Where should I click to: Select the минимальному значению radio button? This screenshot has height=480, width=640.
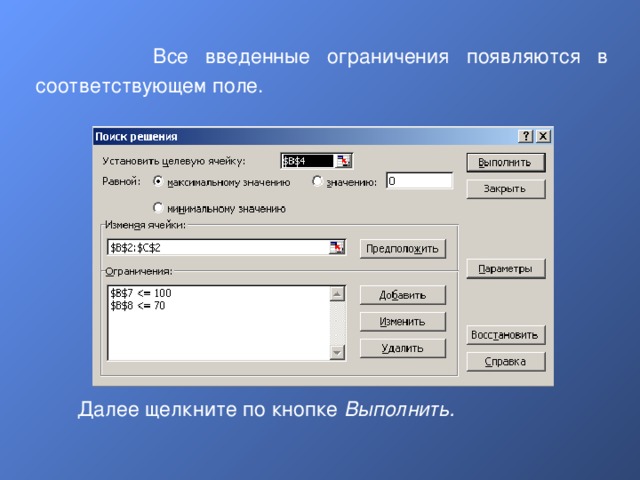coord(158,208)
